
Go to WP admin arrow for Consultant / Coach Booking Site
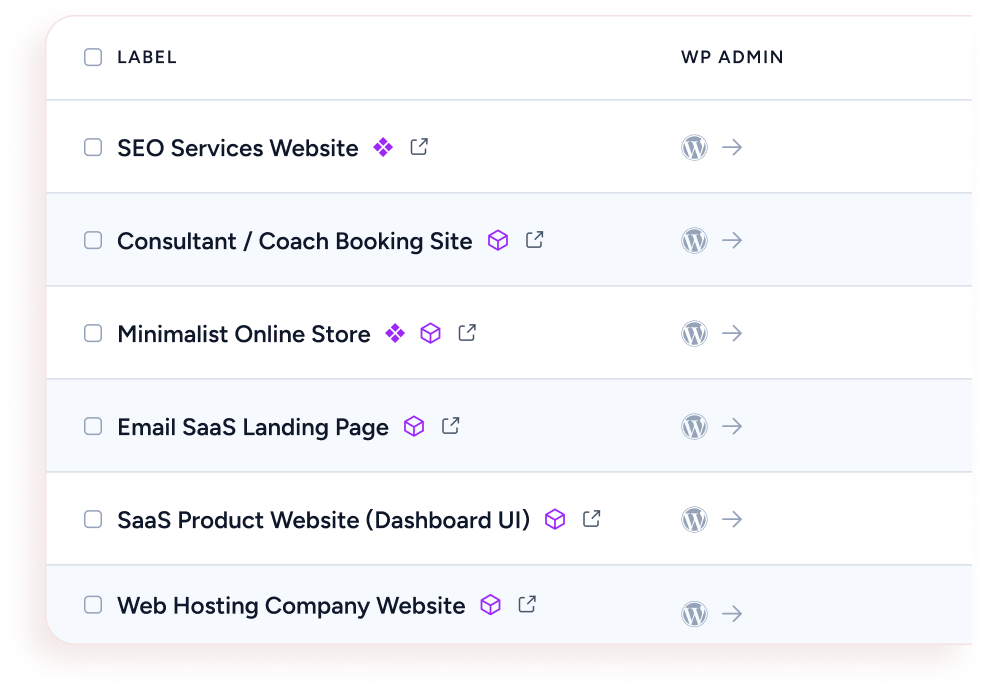click(732, 241)
